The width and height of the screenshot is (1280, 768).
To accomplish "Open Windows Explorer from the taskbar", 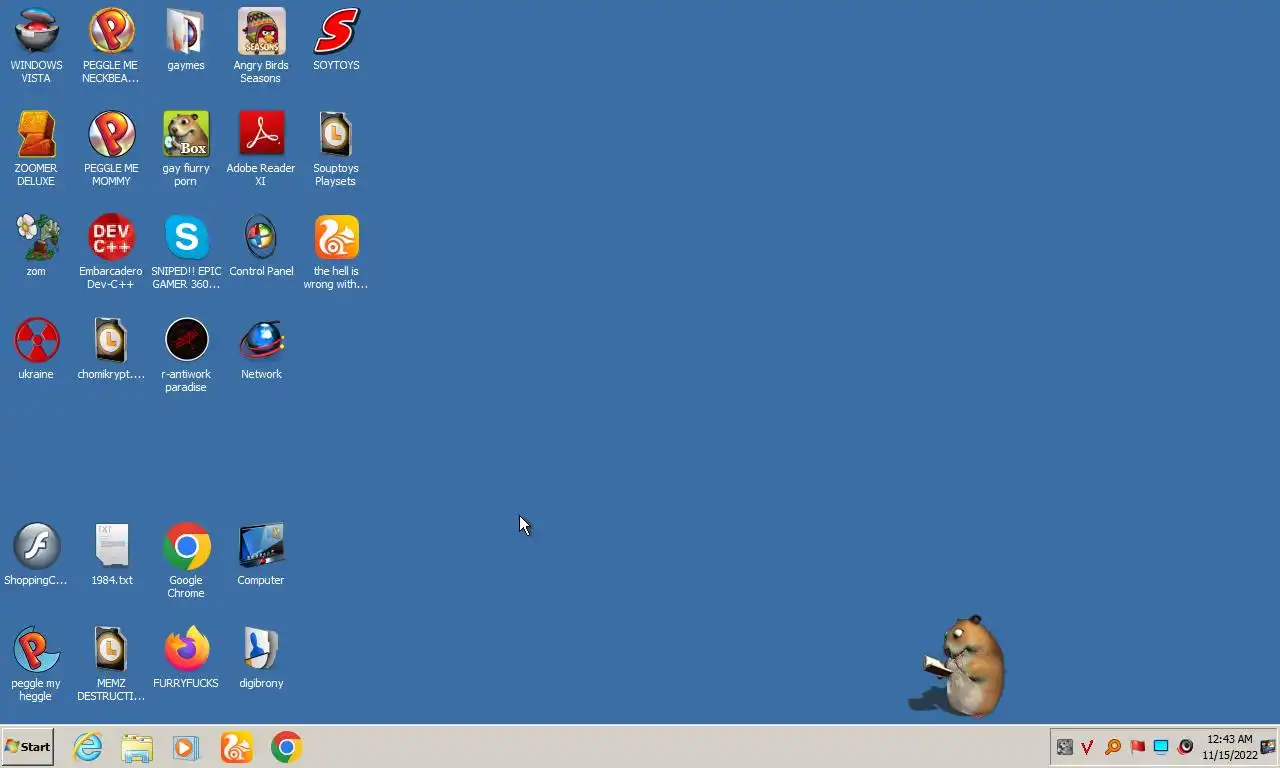I will 137,747.
